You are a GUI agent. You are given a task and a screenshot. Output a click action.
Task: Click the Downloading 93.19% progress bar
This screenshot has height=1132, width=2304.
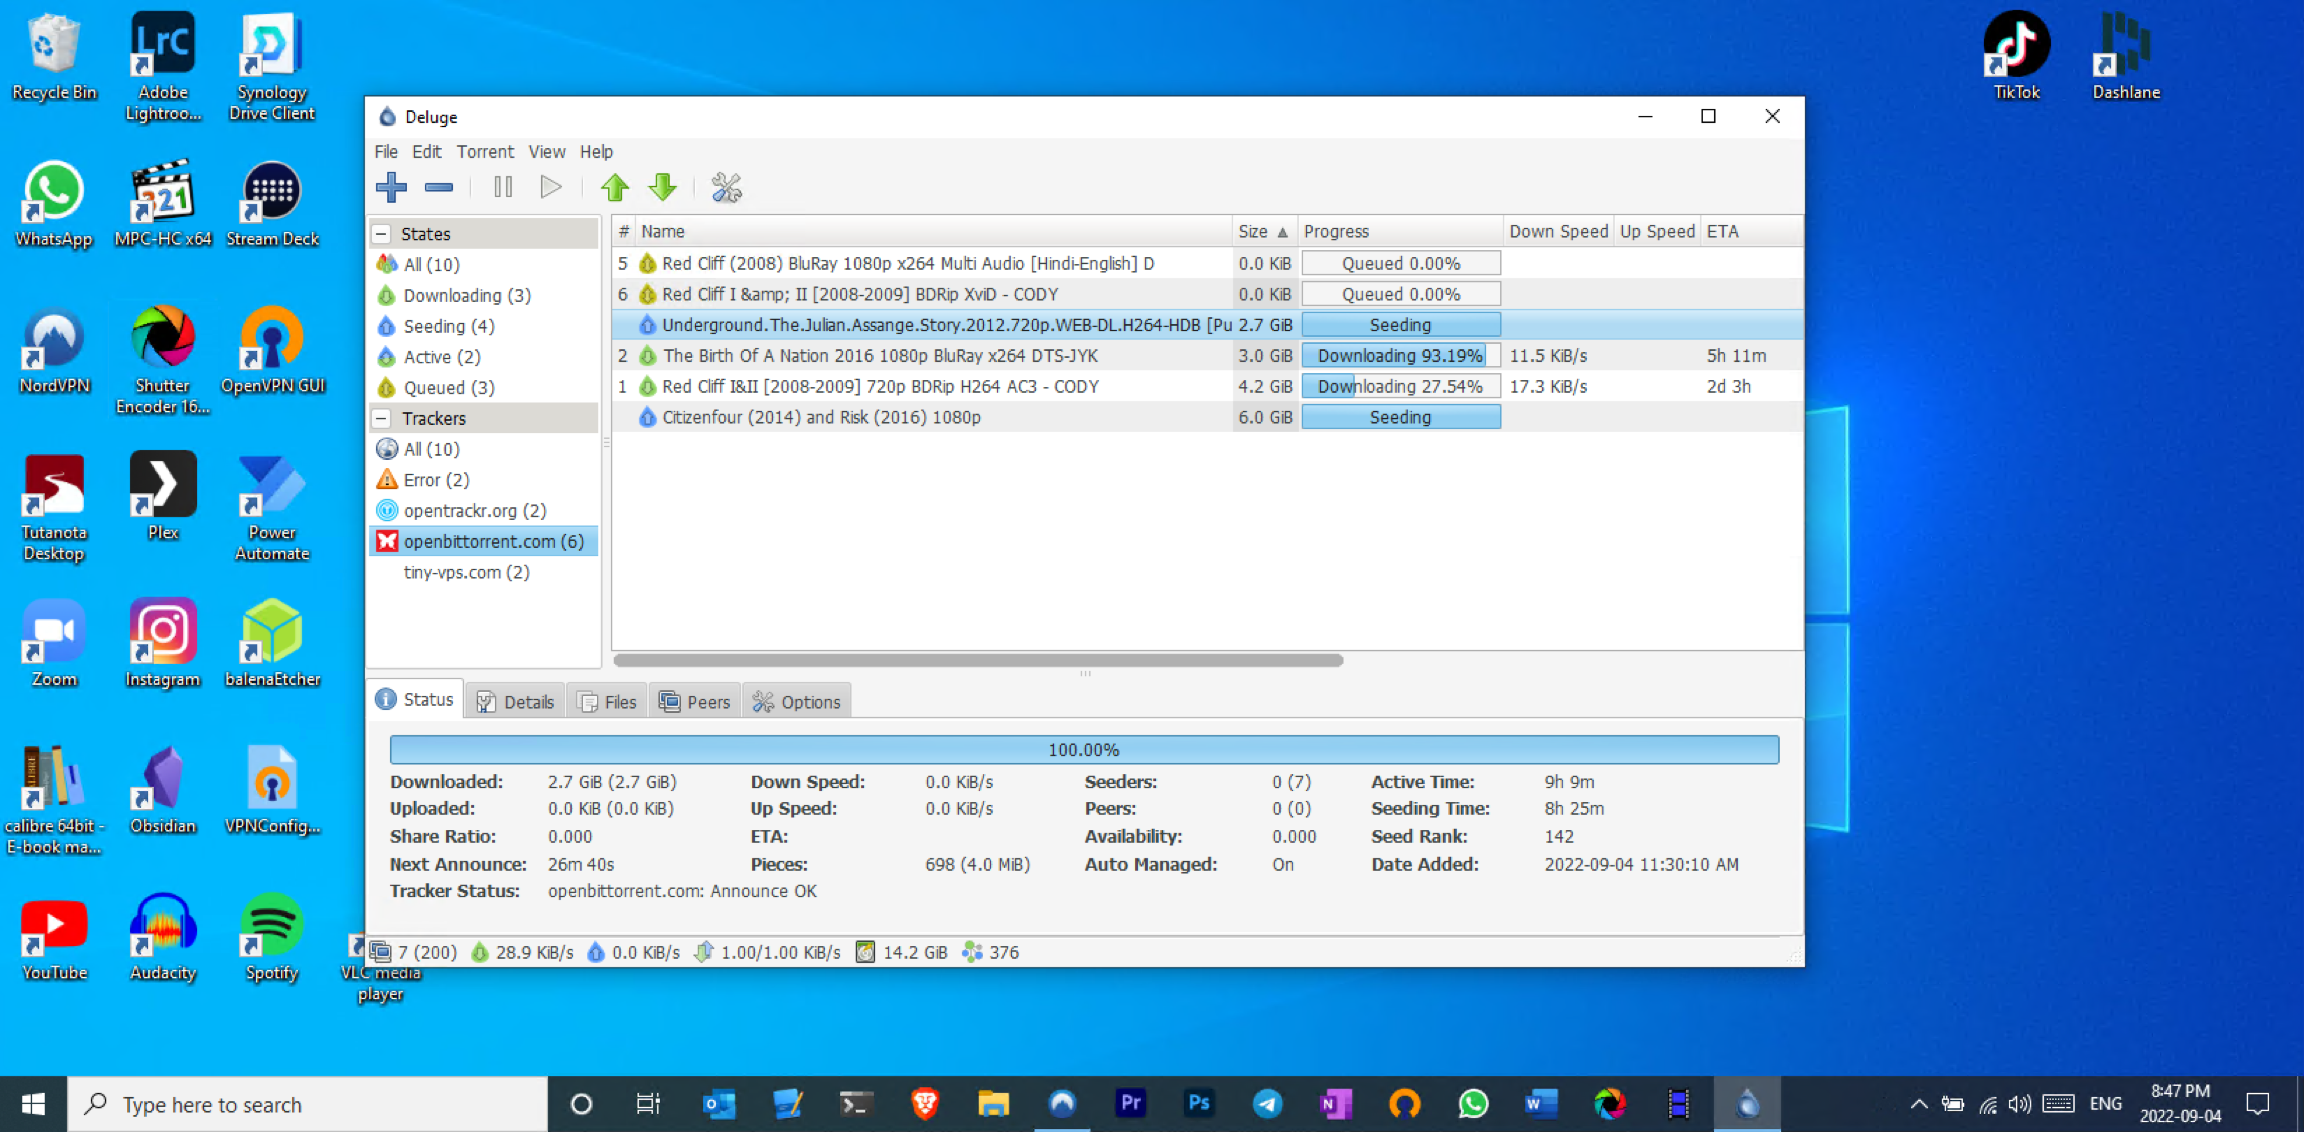(x=1400, y=356)
